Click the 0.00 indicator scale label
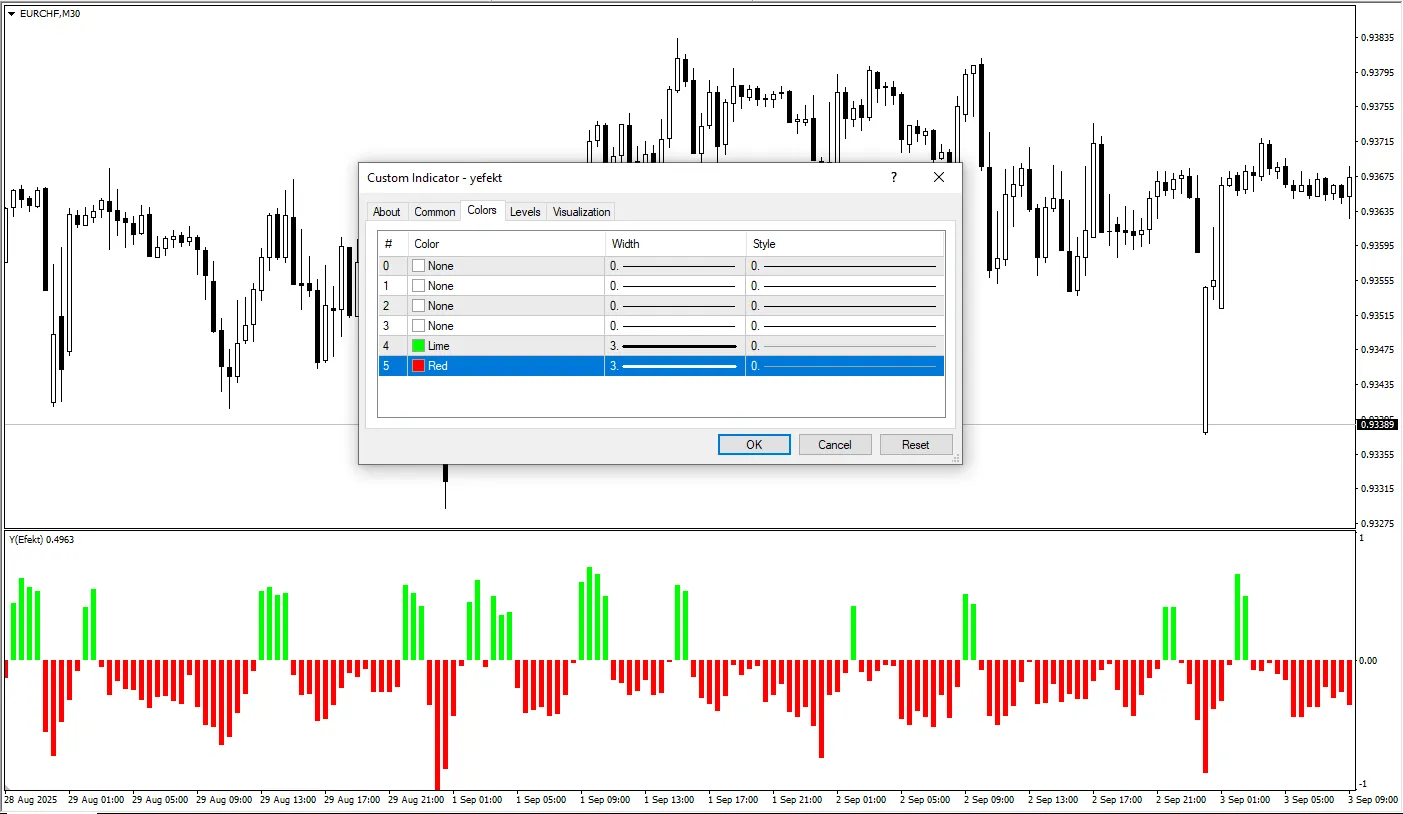Viewport: 1403px width, 814px height. 1369,660
